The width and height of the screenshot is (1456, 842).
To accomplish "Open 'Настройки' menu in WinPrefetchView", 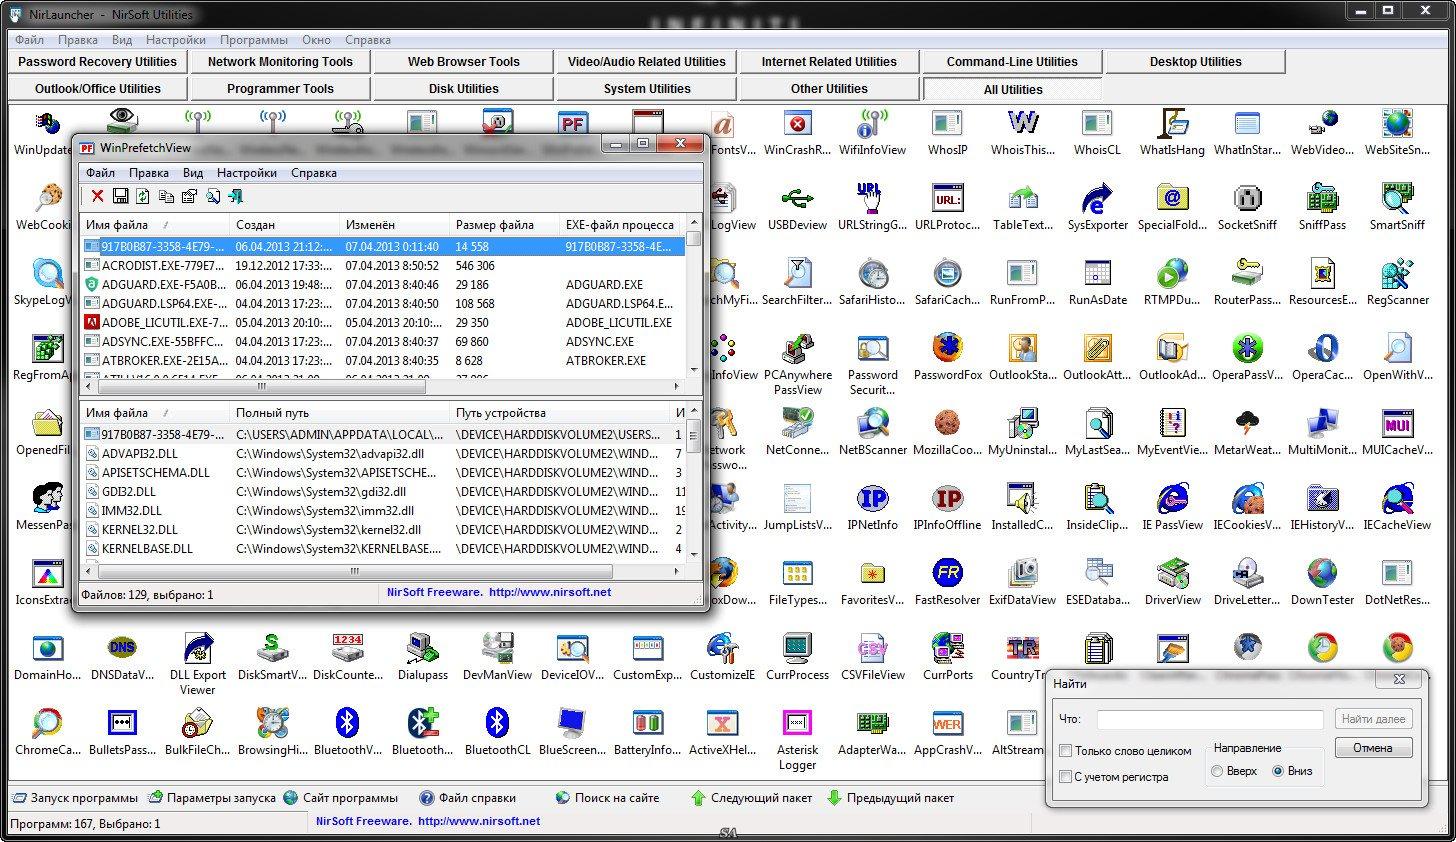I will click(247, 173).
